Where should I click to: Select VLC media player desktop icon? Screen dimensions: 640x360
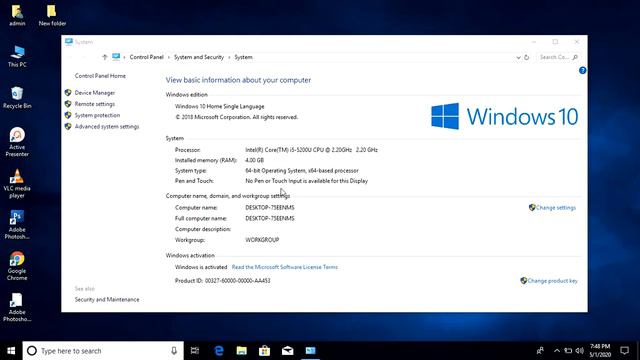[17, 184]
